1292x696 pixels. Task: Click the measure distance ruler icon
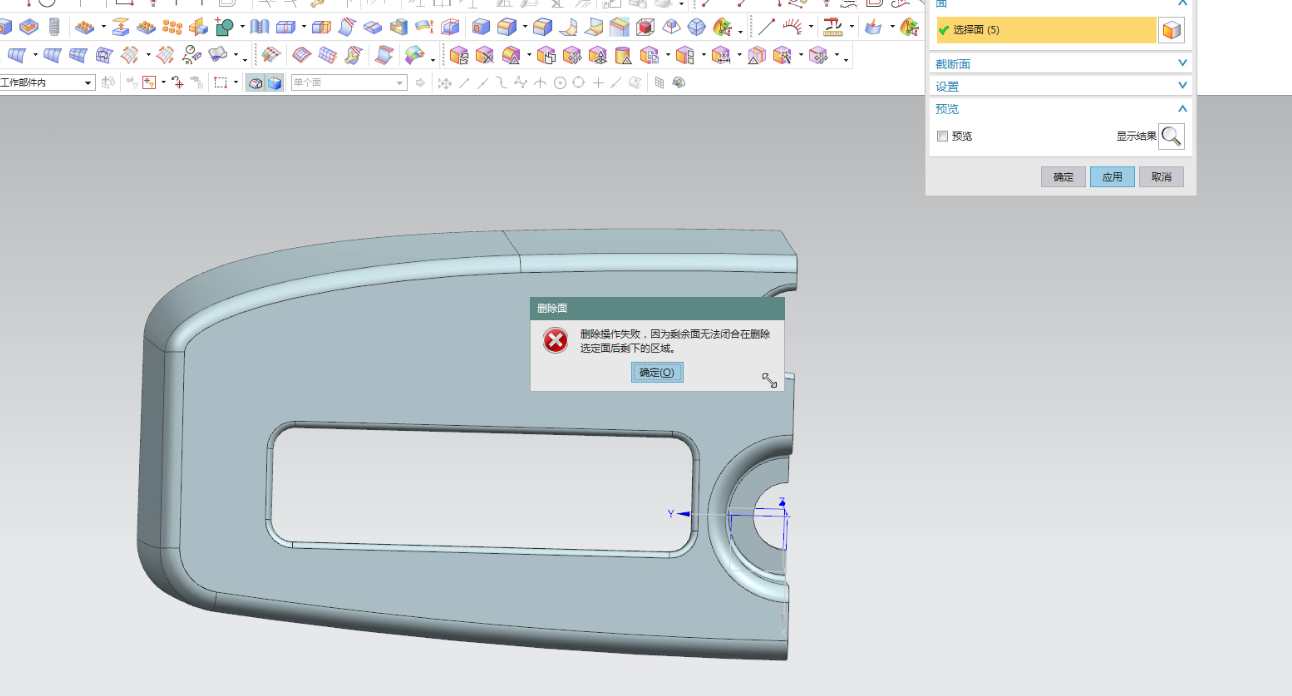click(832, 27)
